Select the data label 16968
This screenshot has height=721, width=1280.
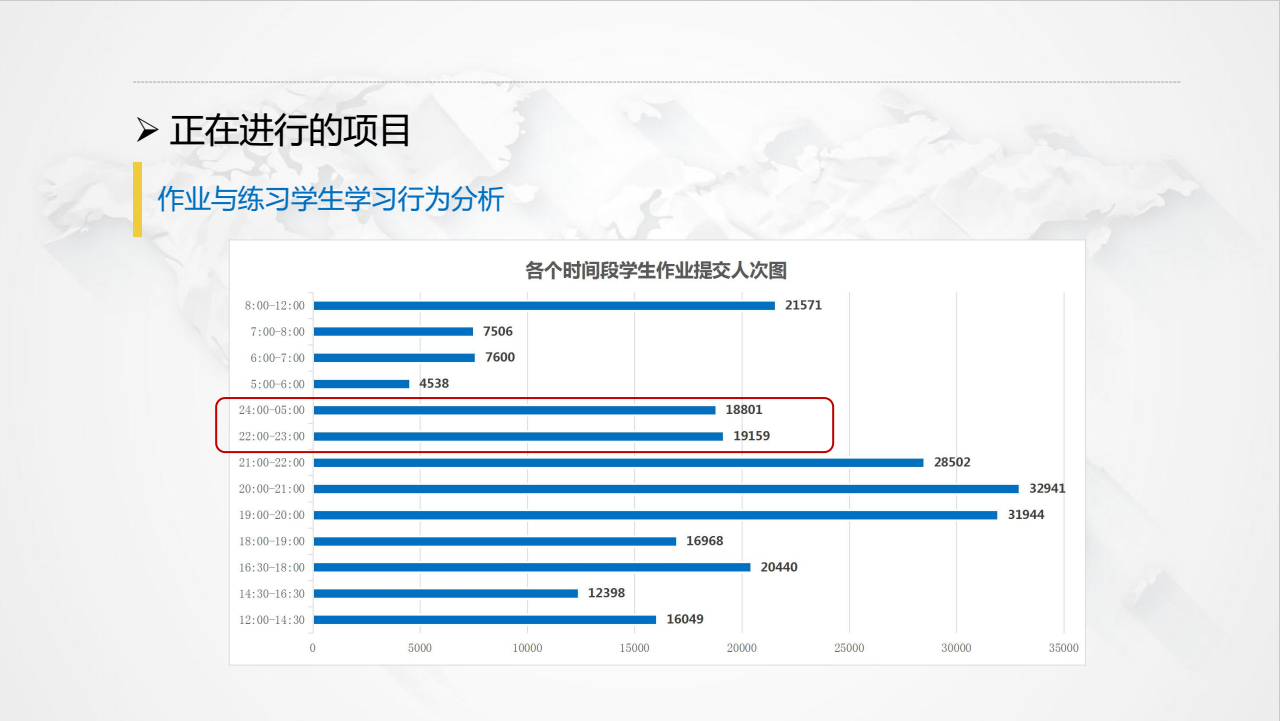pyautogui.click(x=705, y=541)
